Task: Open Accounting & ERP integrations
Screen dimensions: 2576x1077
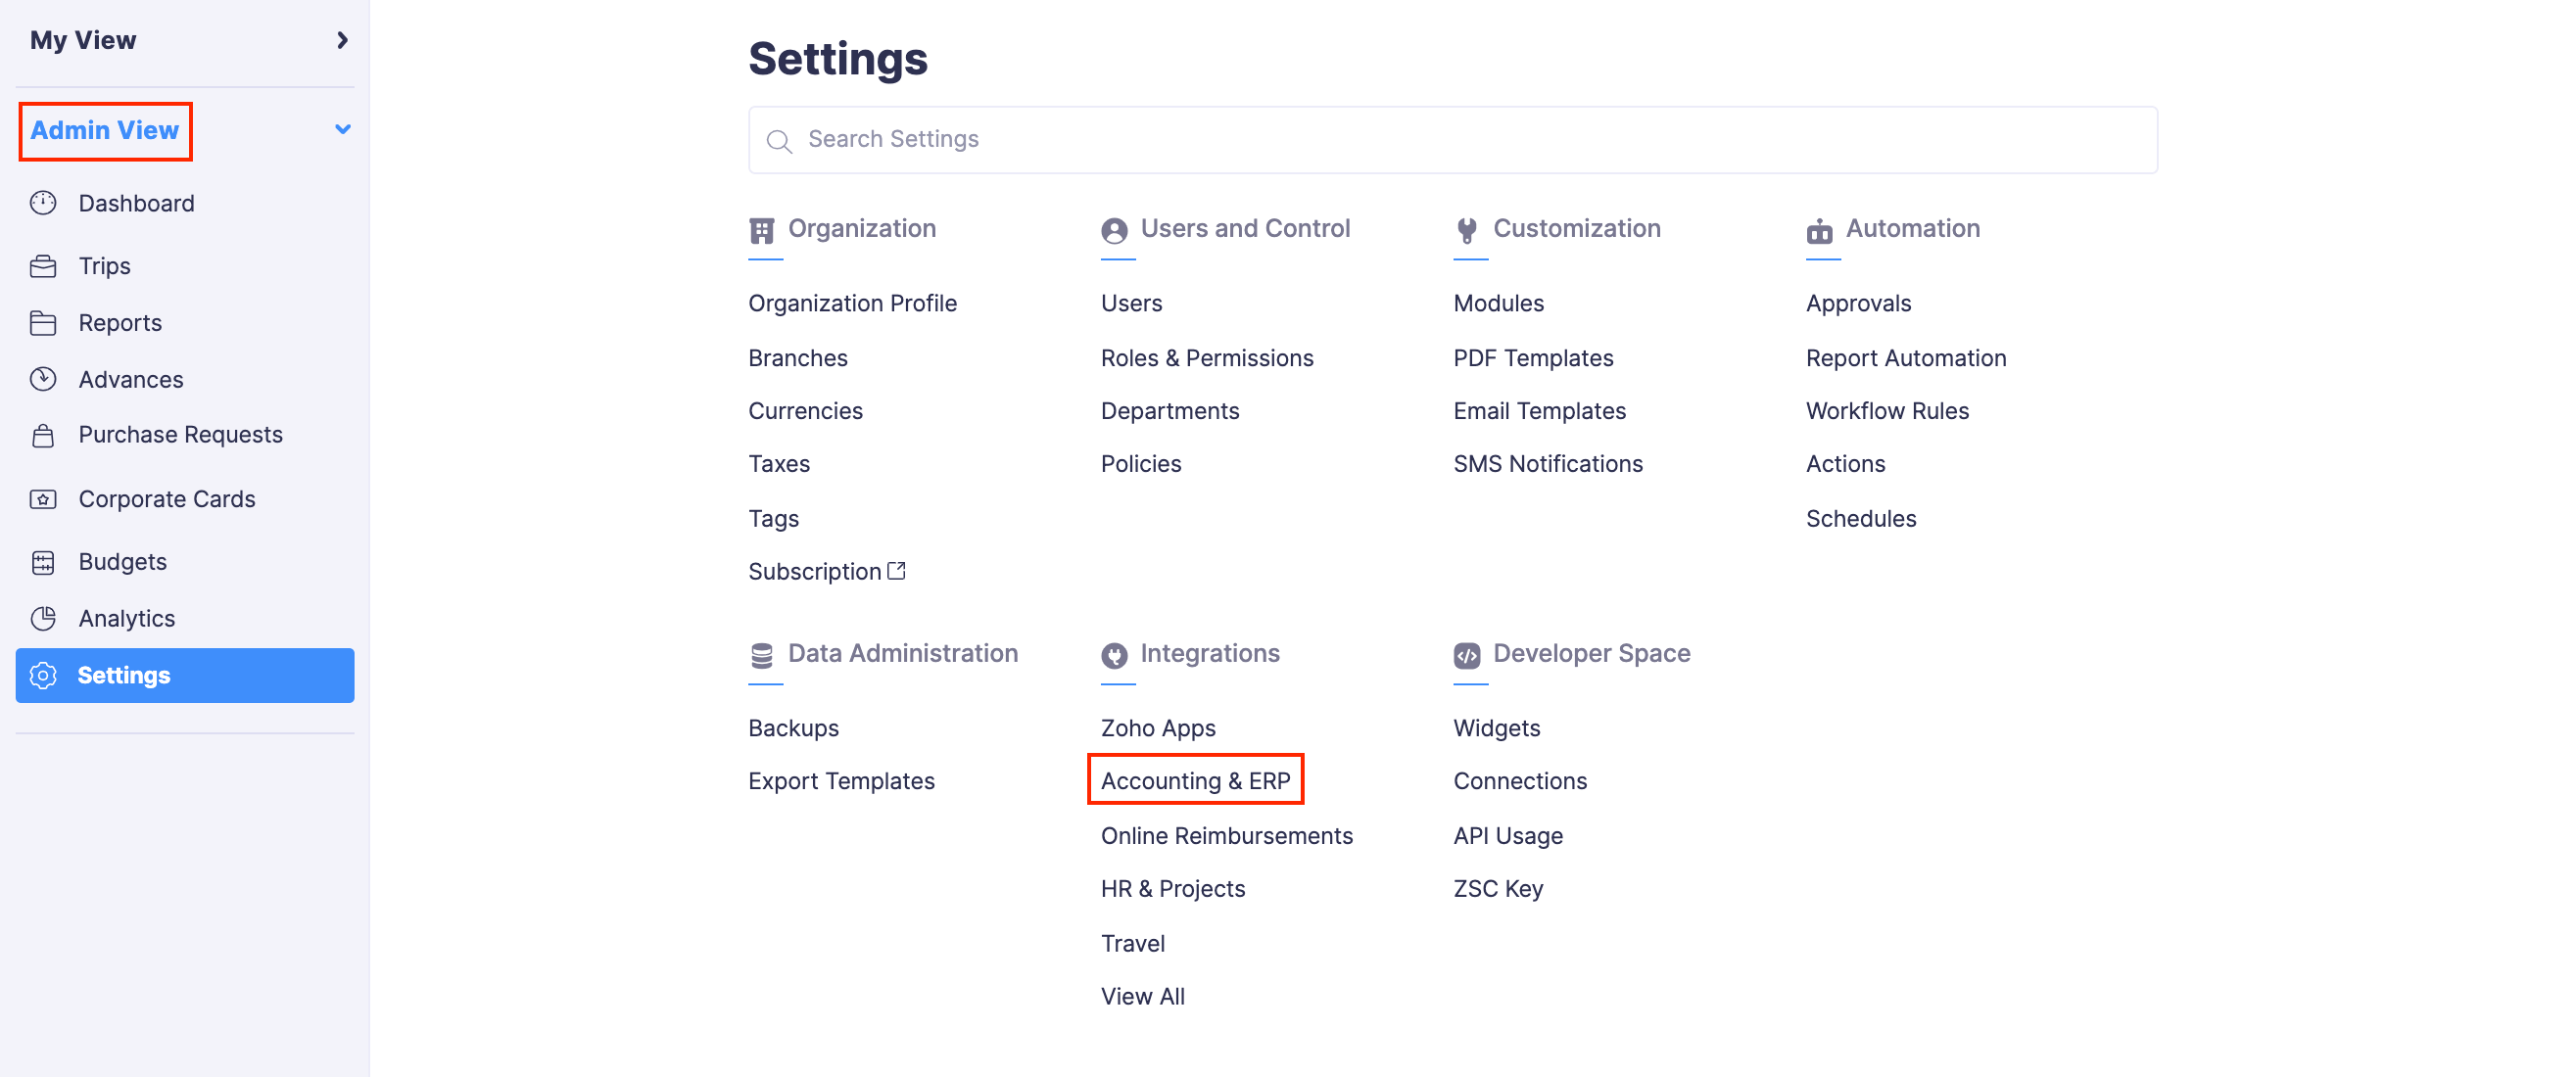Action: (x=1195, y=781)
